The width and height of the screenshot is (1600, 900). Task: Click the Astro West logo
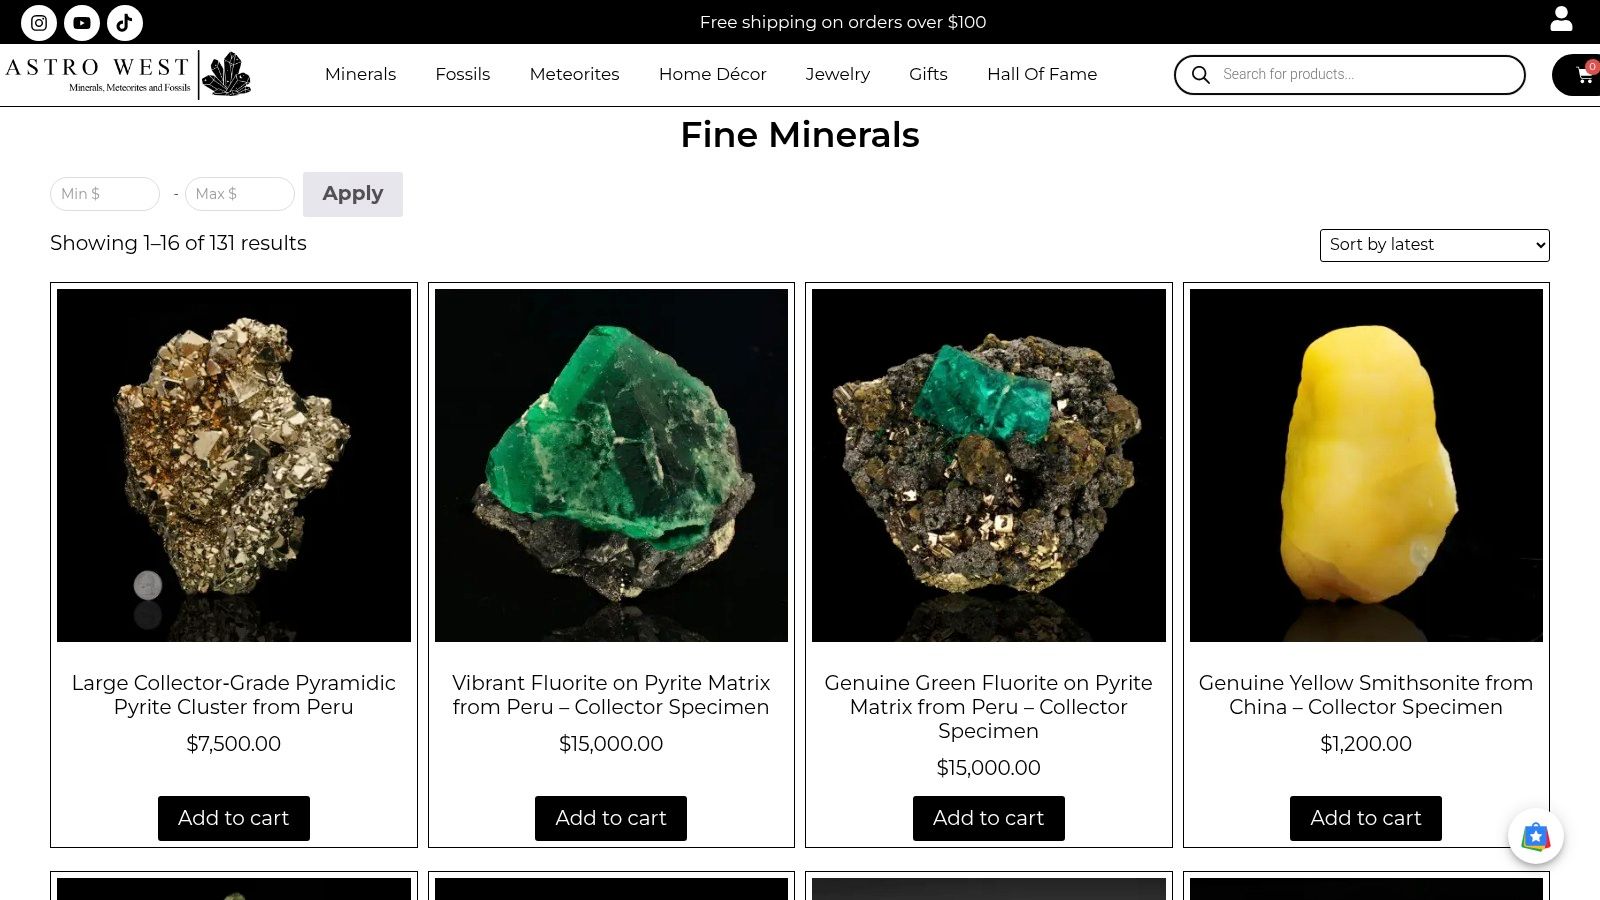(x=128, y=75)
